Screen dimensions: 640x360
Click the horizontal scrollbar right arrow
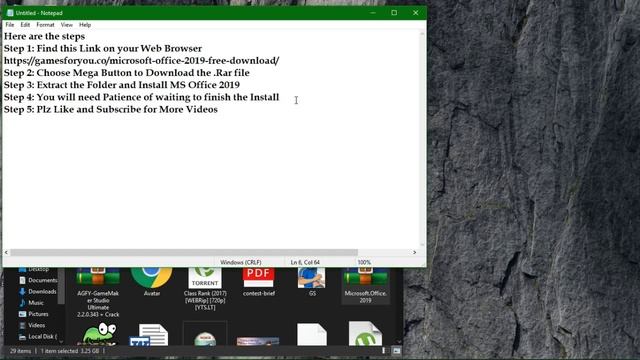tap(415, 252)
